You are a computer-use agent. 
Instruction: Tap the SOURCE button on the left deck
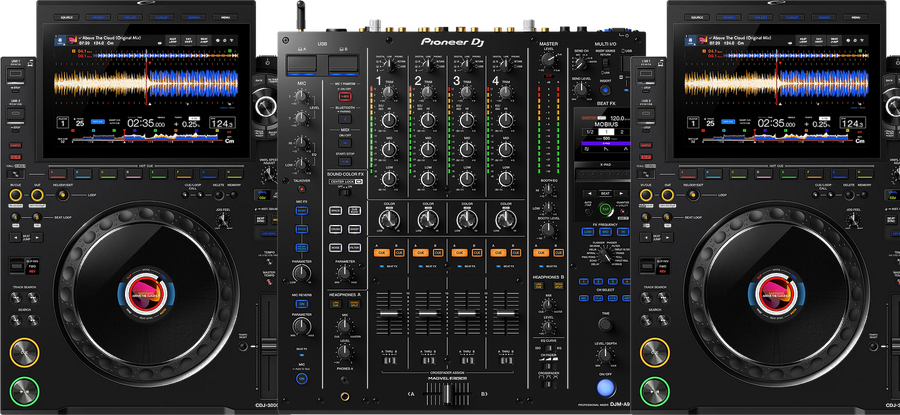point(65,17)
